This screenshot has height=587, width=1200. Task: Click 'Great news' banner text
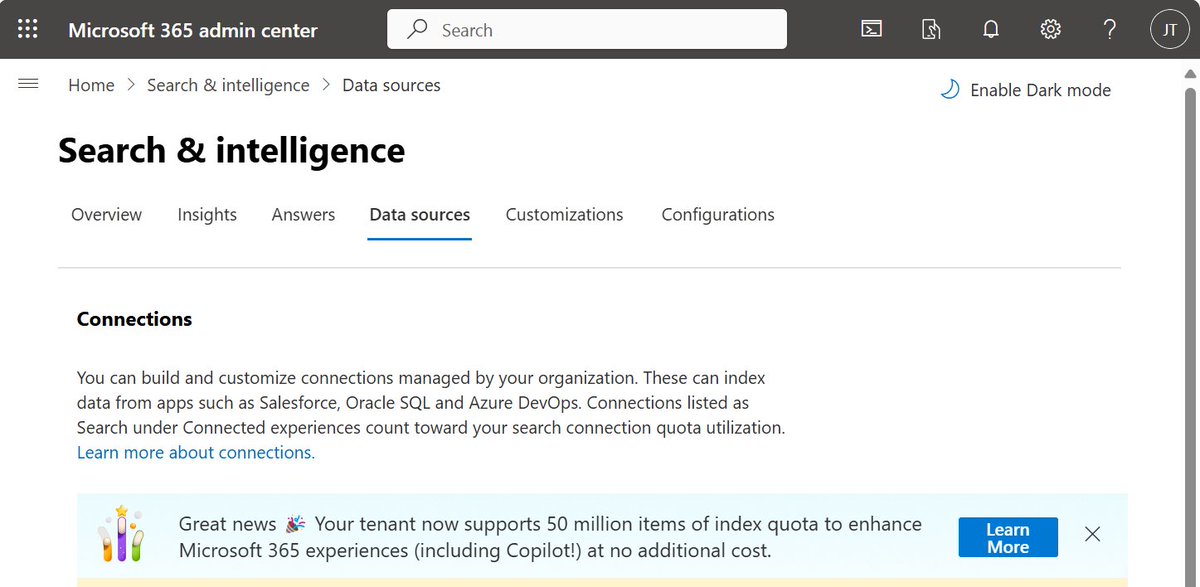[x=228, y=524]
